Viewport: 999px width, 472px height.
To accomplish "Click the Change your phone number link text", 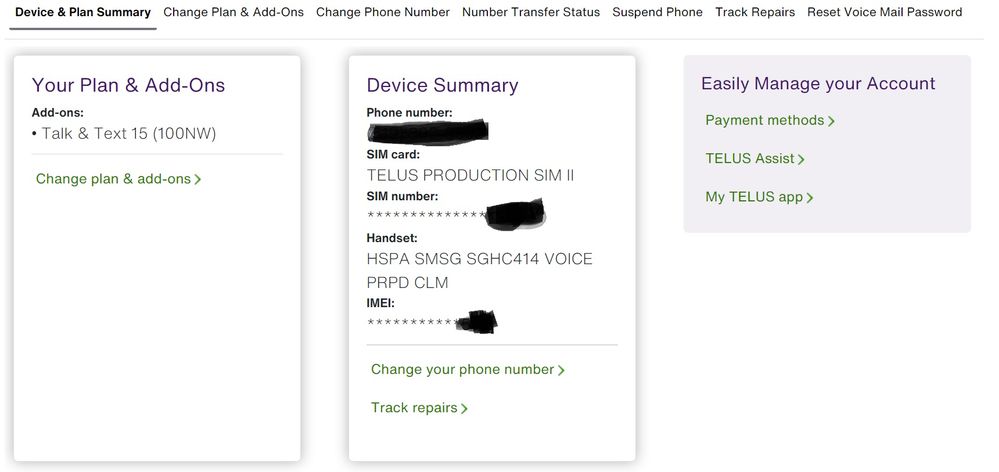I will pyautogui.click(x=462, y=369).
